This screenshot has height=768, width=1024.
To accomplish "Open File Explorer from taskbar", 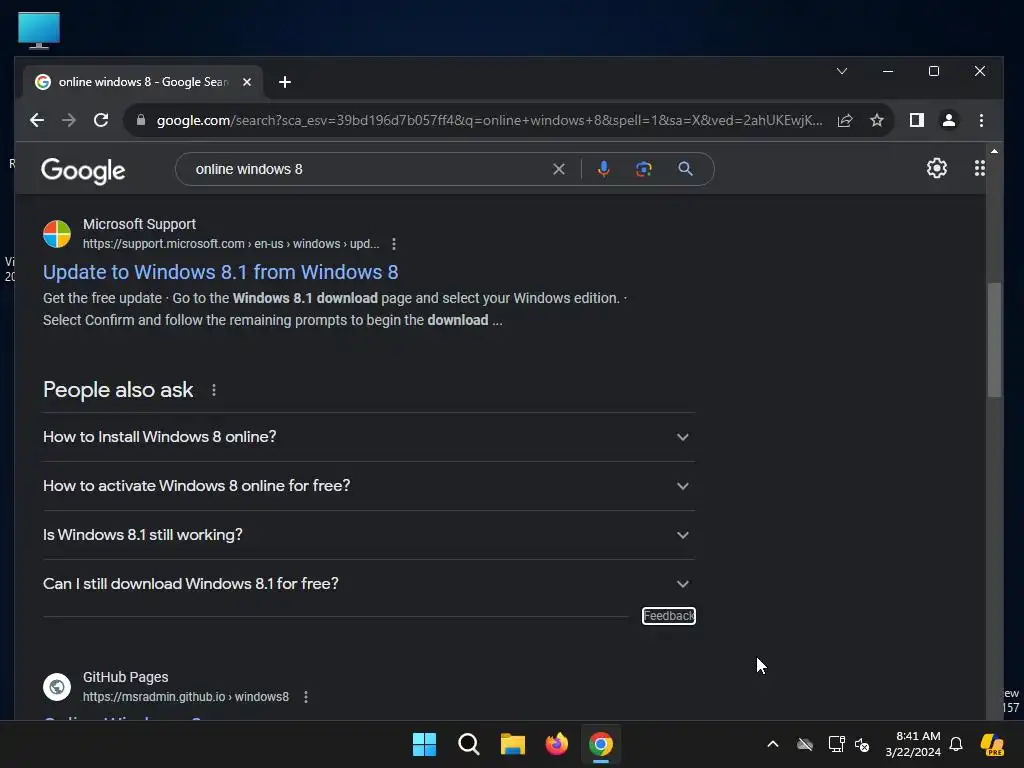I will (513, 744).
